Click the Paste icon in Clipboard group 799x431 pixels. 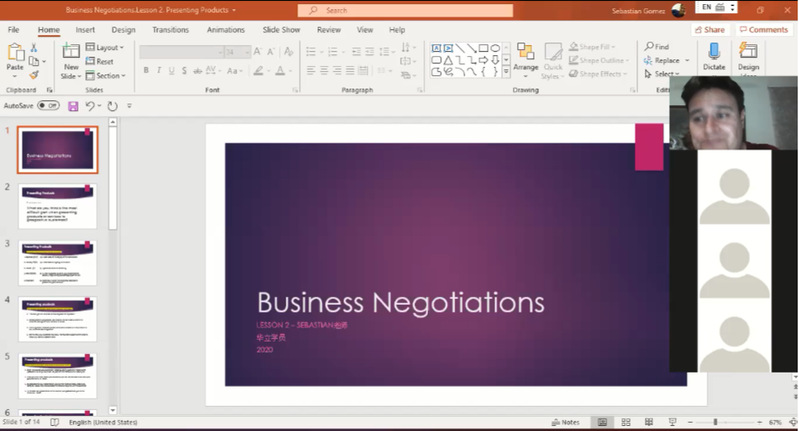[15, 53]
